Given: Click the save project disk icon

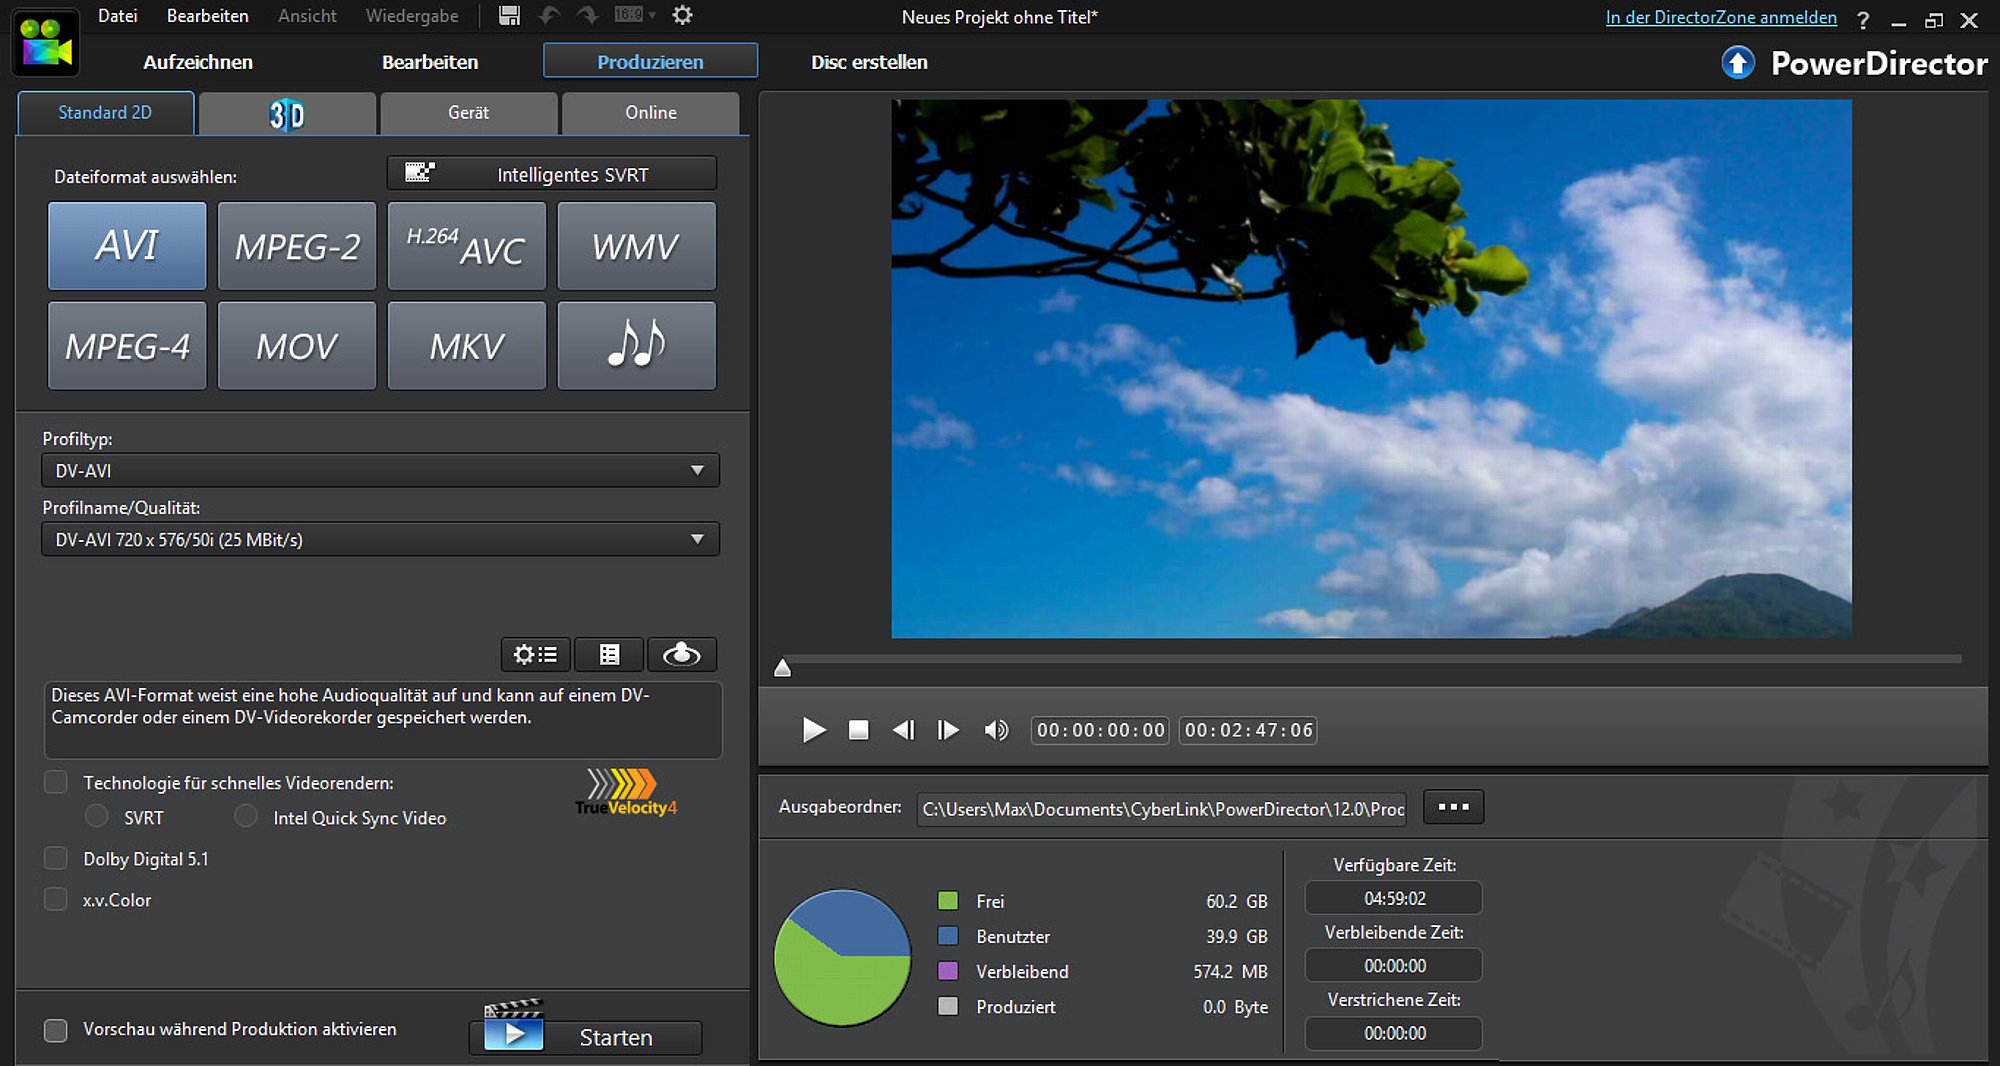Looking at the screenshot, I should (509, 15).
